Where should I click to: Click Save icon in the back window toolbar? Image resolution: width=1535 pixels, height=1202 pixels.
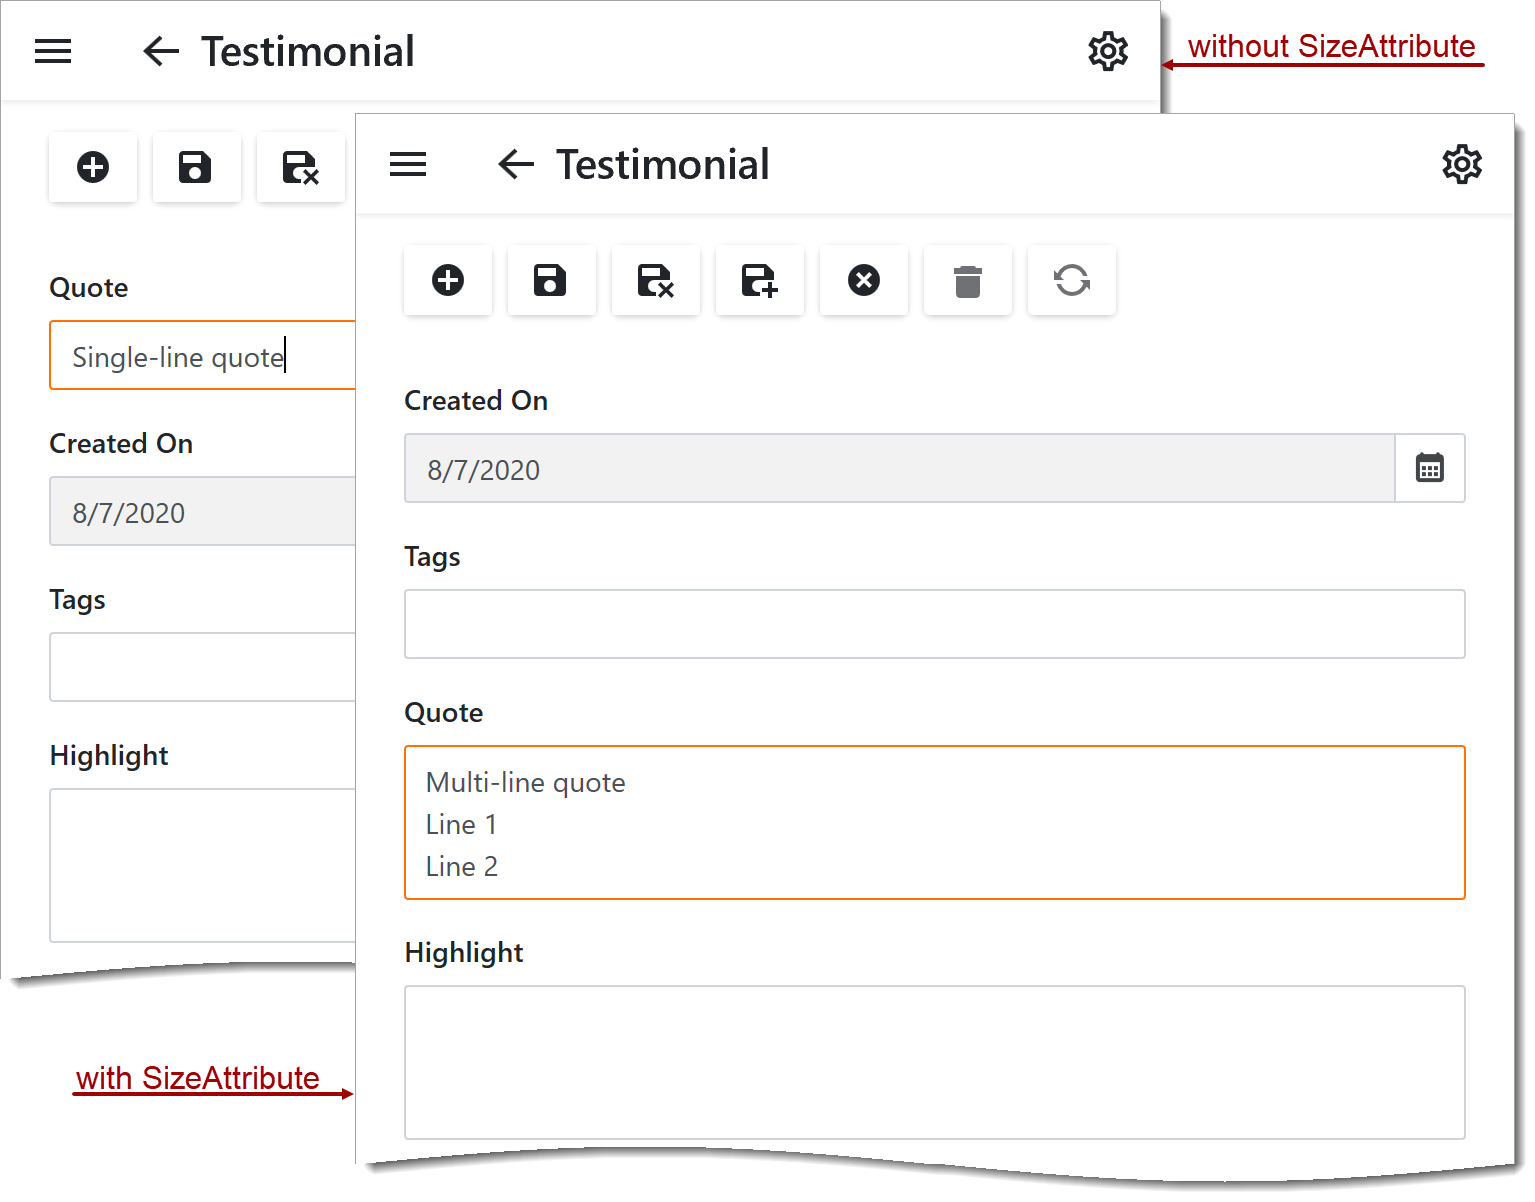(x=196, y=167)
